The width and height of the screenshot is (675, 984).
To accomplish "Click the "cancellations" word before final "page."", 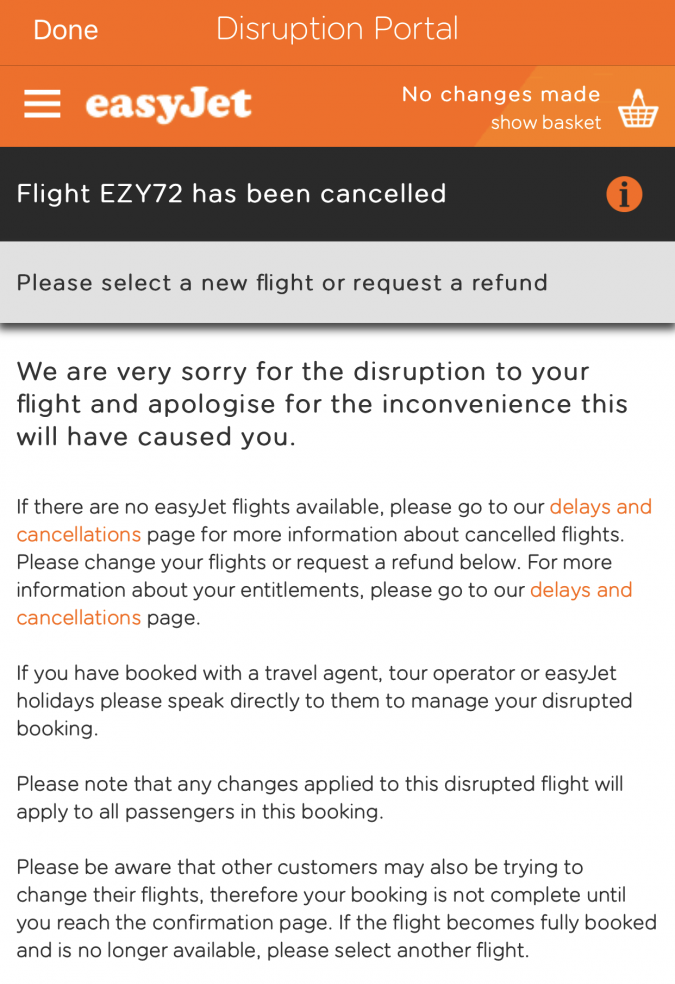I will coord(78,617).
